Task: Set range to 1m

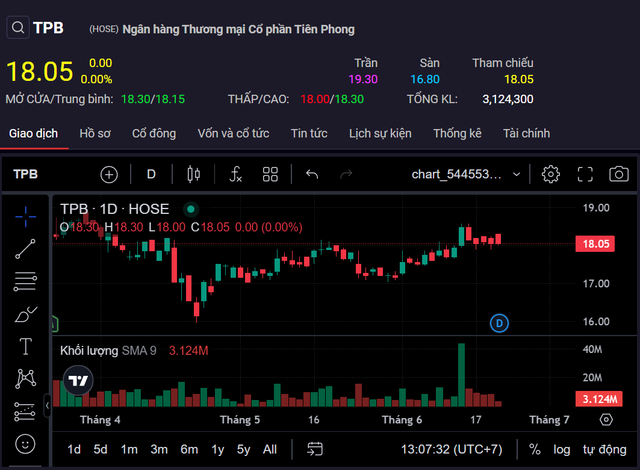Action: [129, 449]
